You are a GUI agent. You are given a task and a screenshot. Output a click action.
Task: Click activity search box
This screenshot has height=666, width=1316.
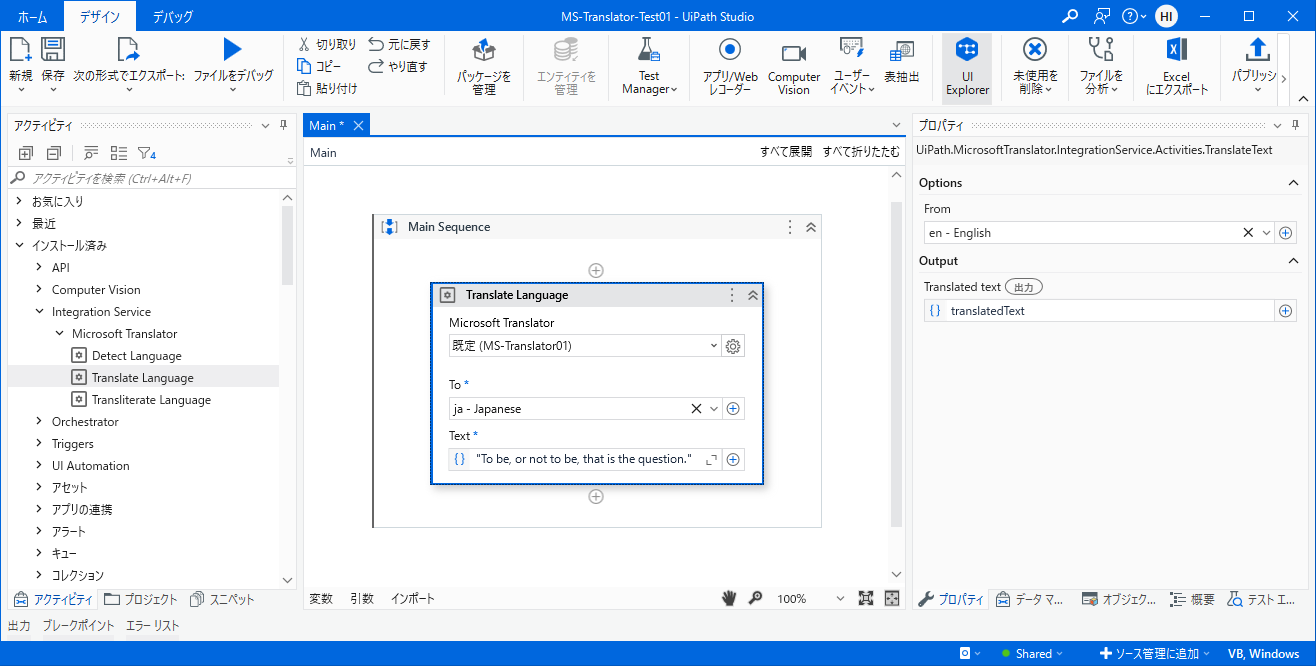[x=150, y=178]
